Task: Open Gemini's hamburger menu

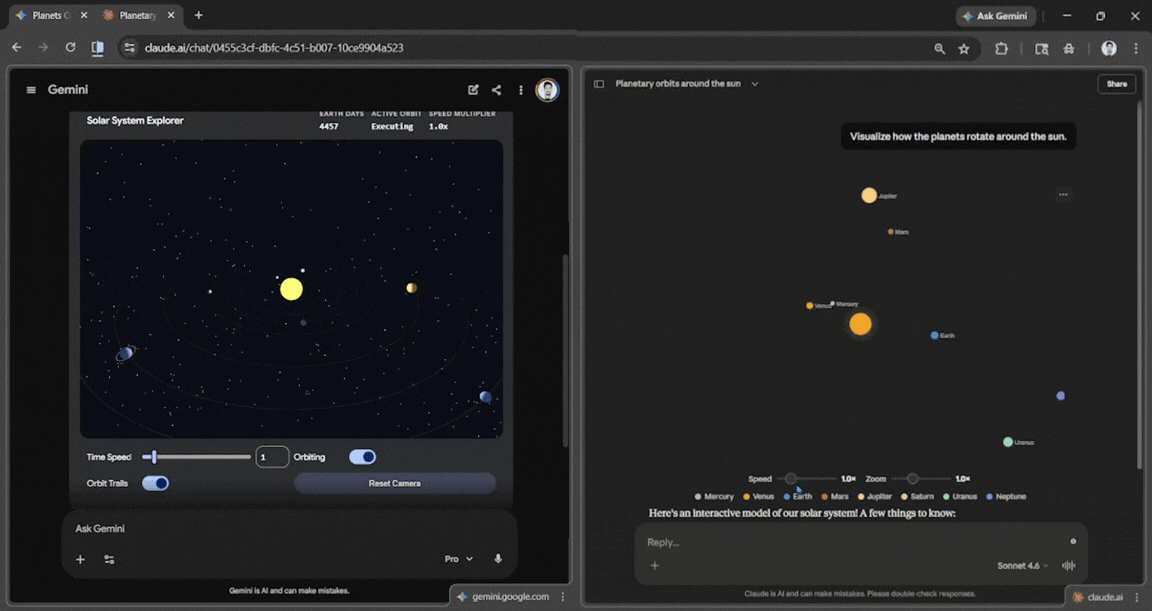Action: (x=31, y=89)
